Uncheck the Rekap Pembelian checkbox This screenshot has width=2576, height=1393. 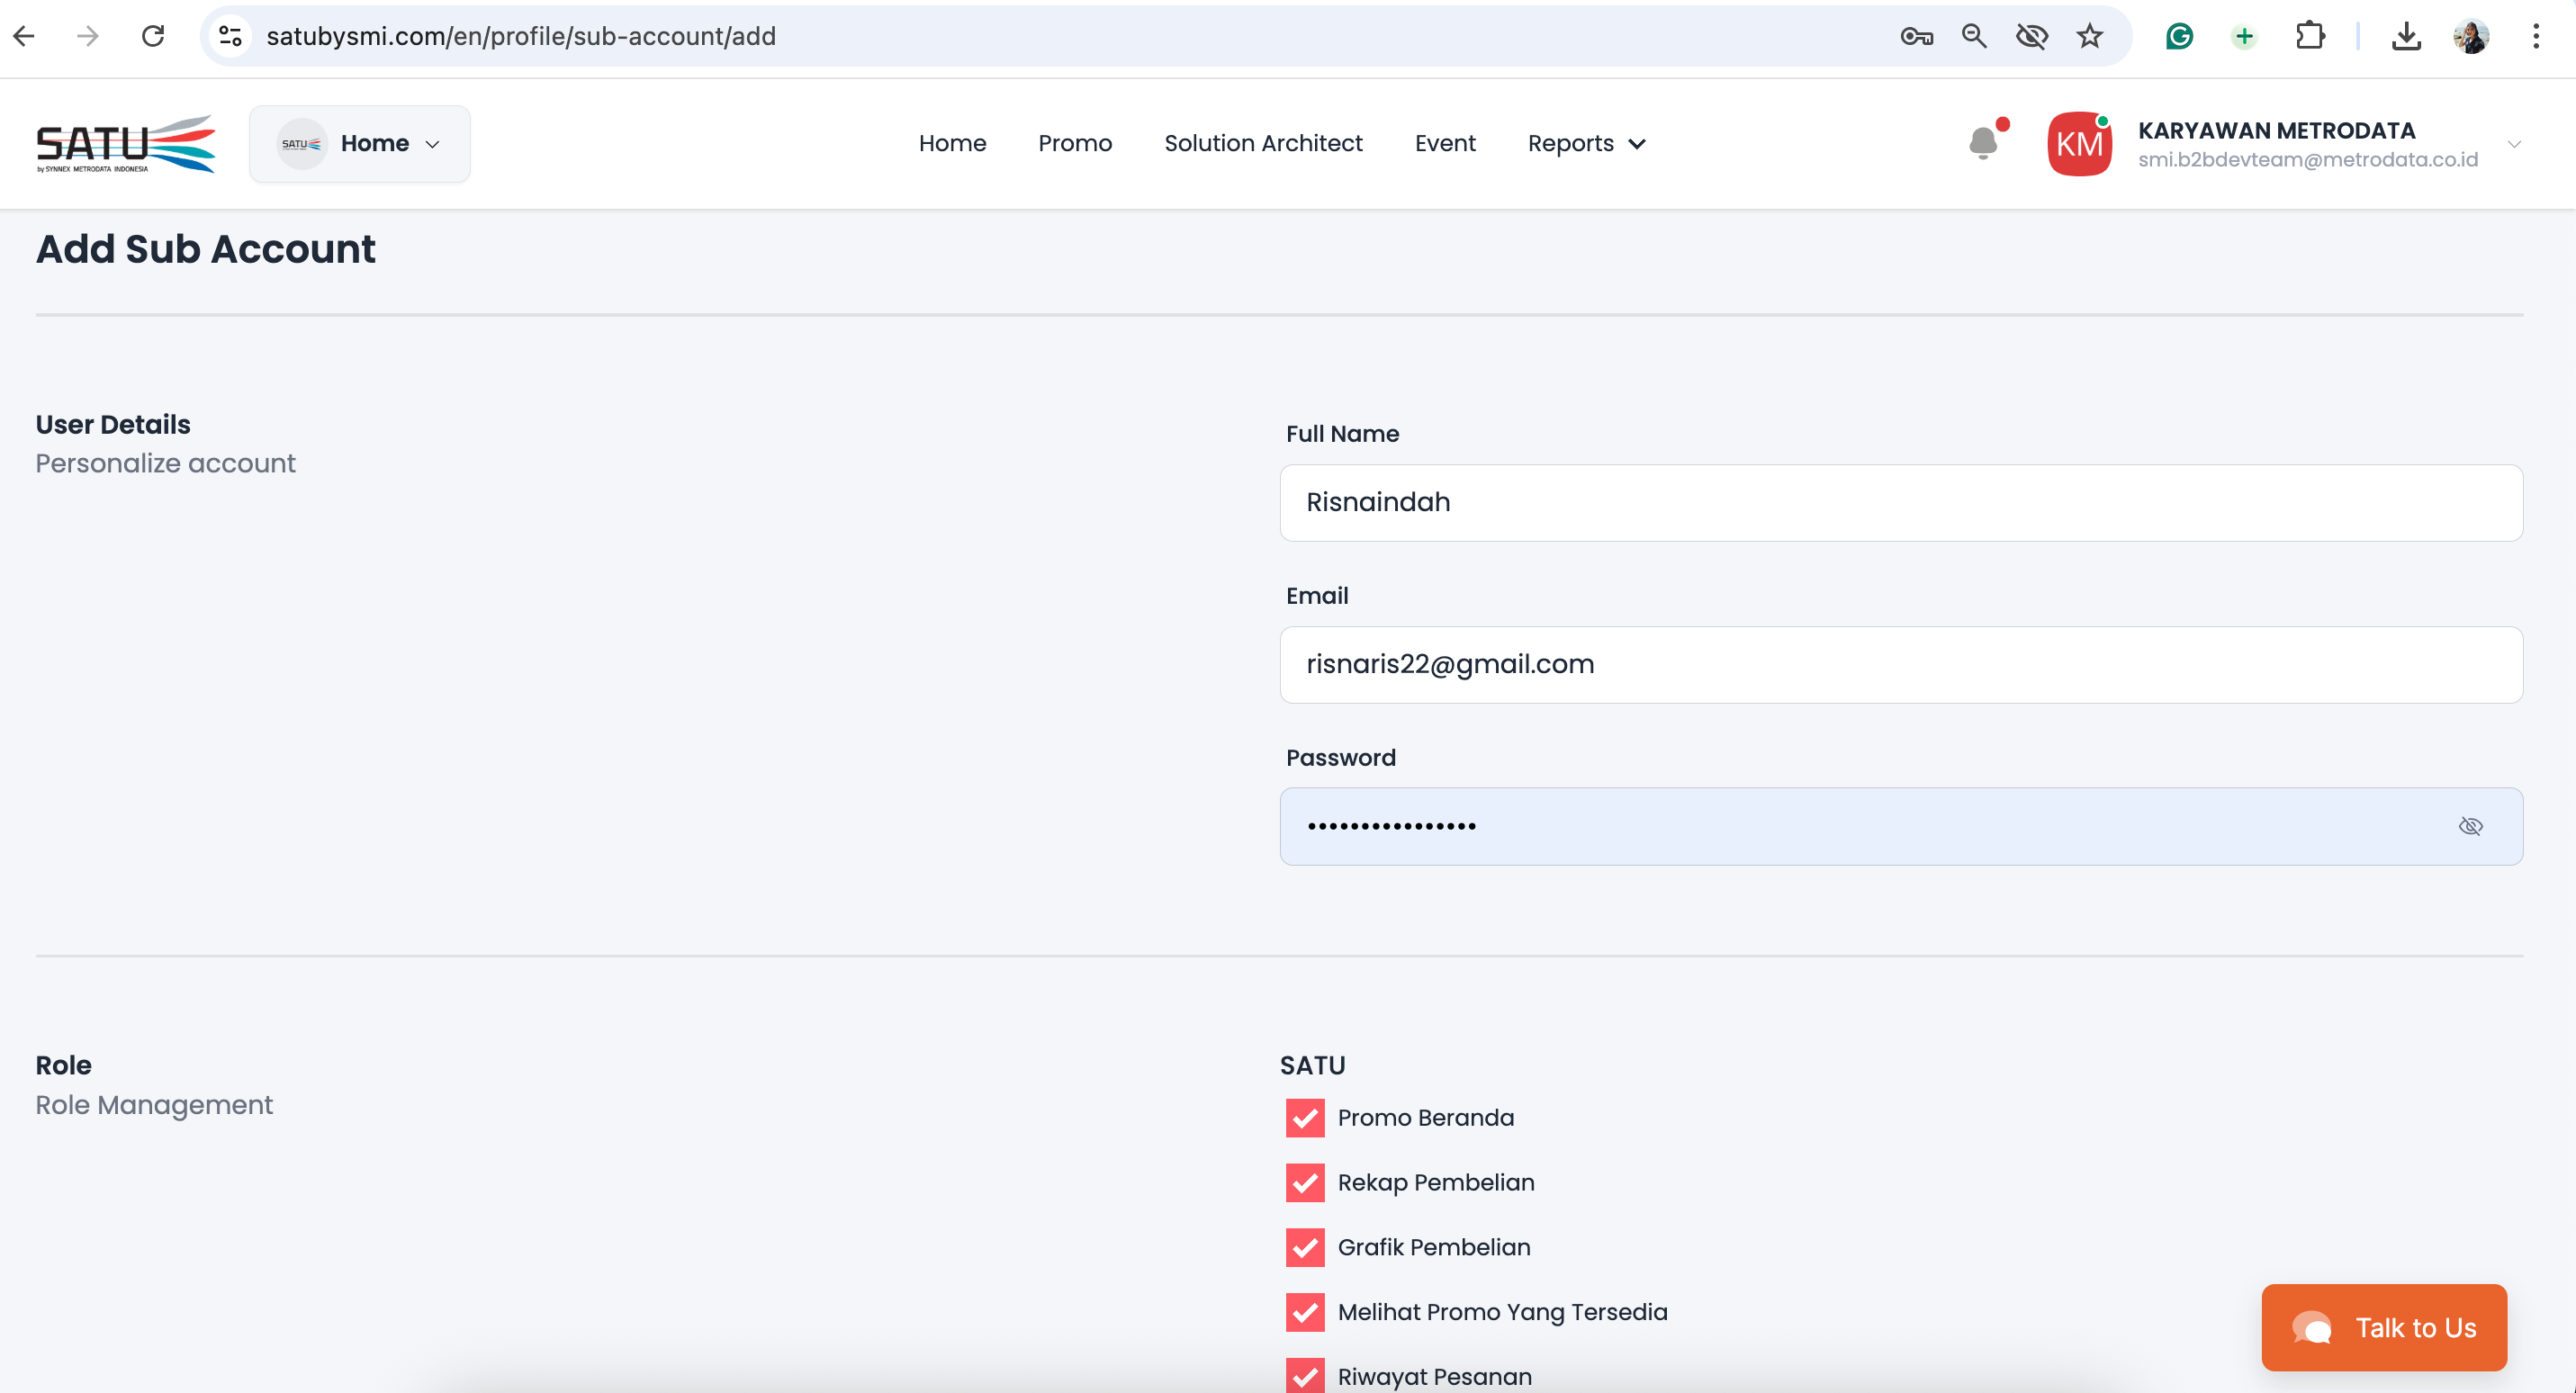tap(1305, 1183)
